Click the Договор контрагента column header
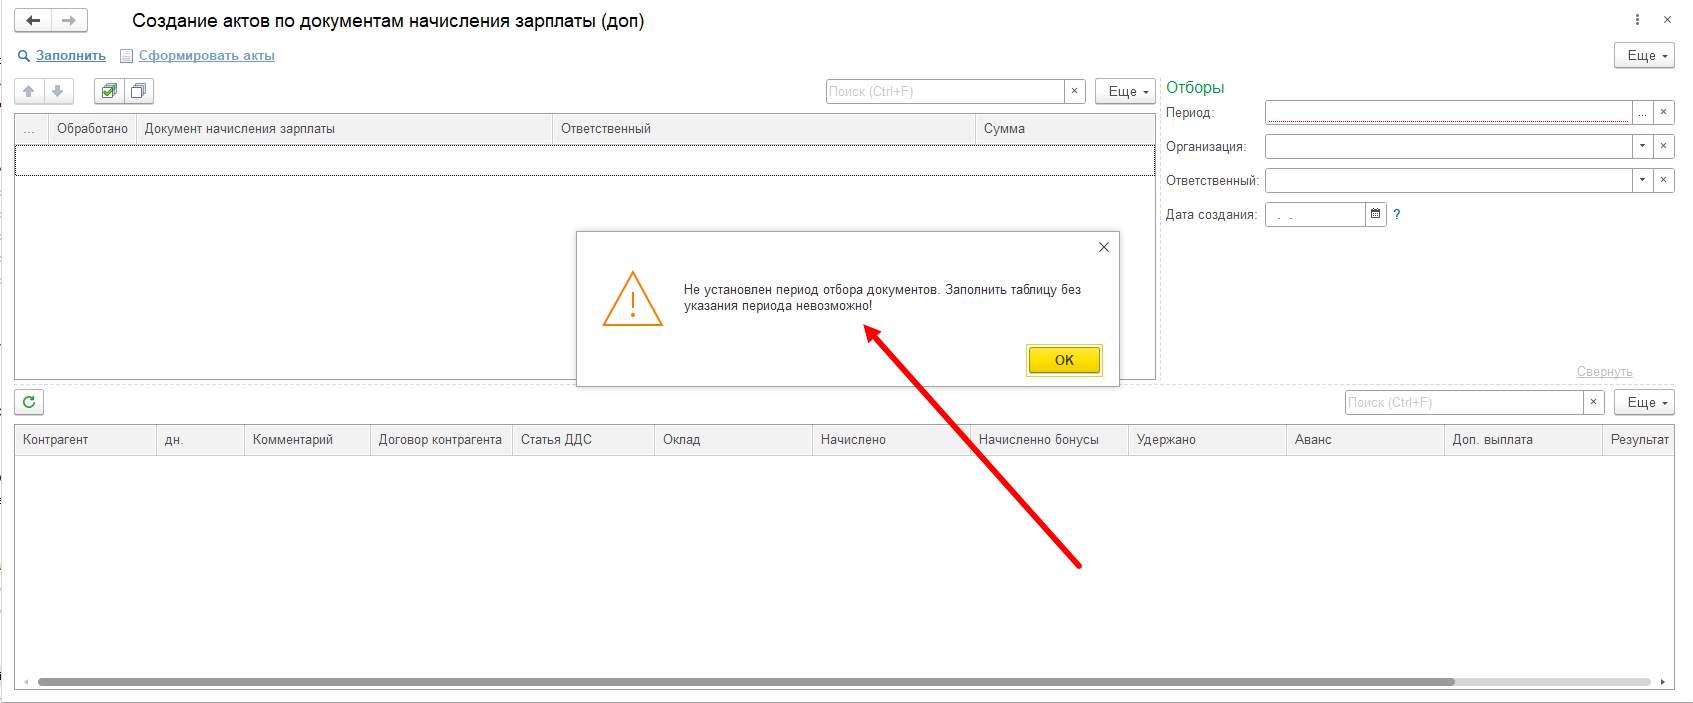 pos(441,440)
